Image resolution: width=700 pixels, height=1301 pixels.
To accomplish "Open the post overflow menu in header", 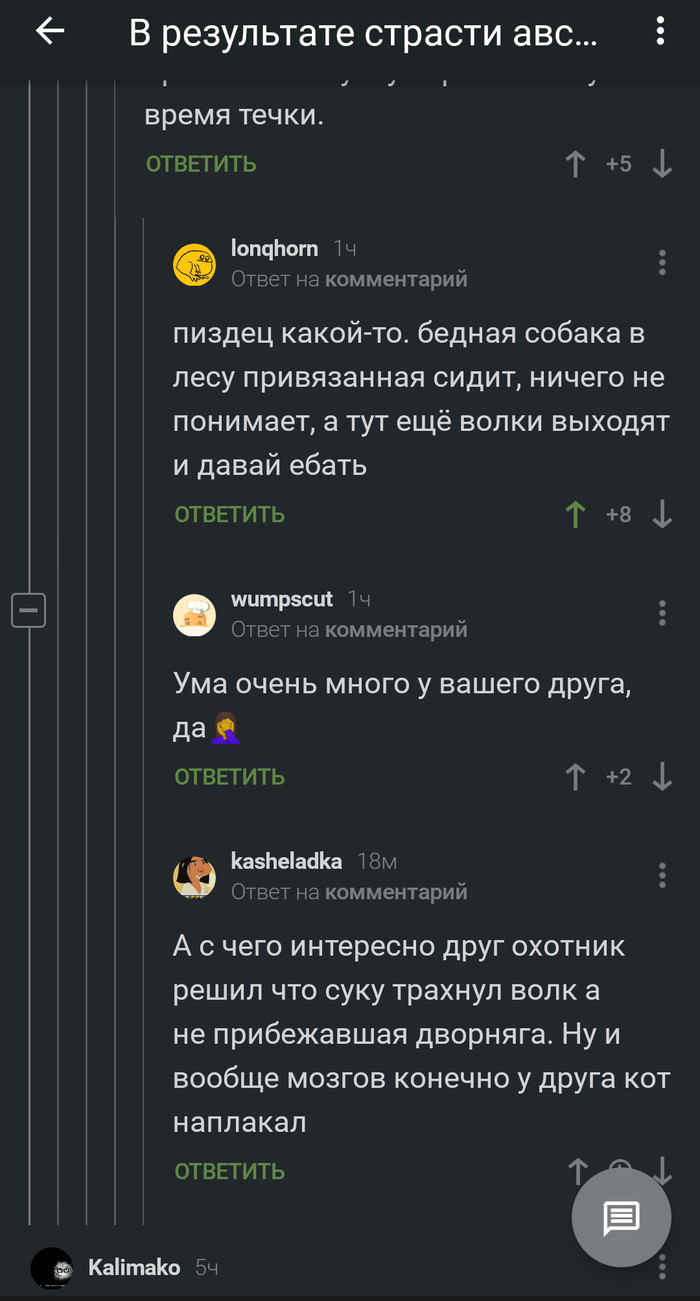I will [660, 32].
